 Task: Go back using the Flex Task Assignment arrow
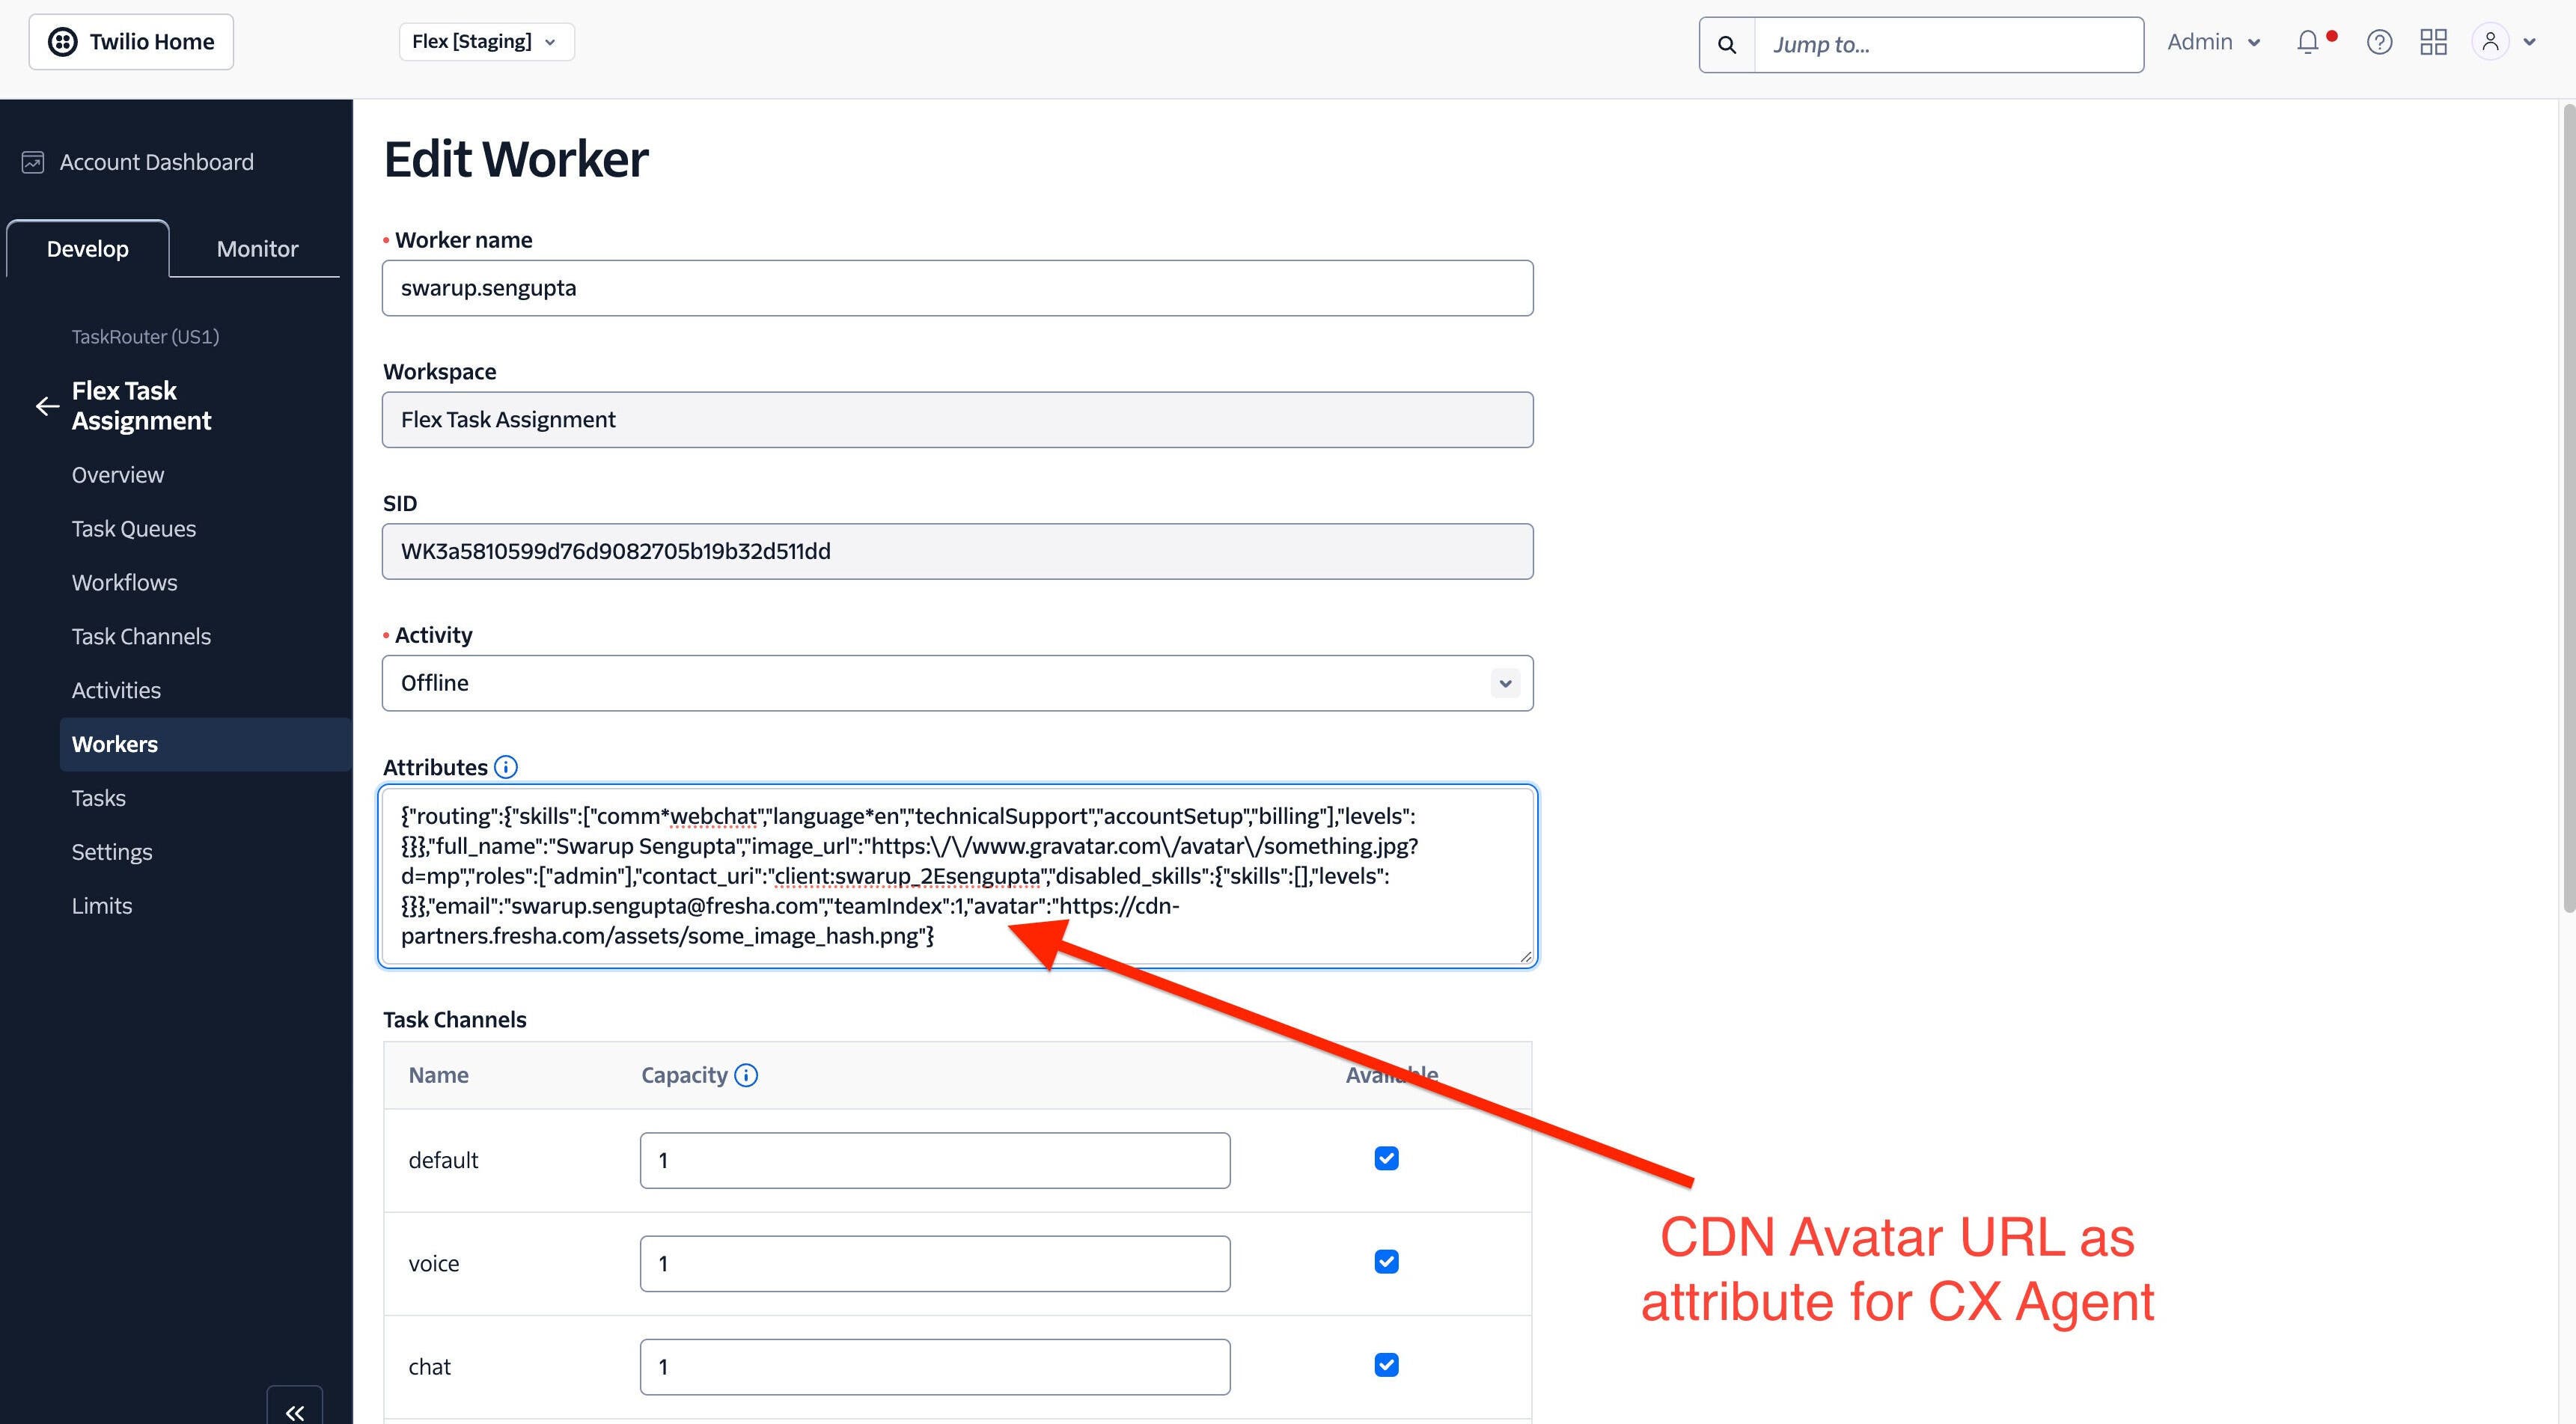[x=47, y=406]
